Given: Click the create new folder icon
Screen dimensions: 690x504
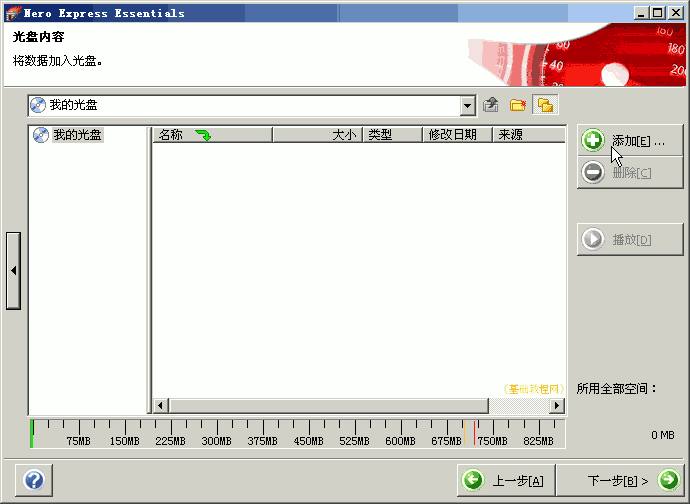Looking at the screenshot, I should (518, 105).
